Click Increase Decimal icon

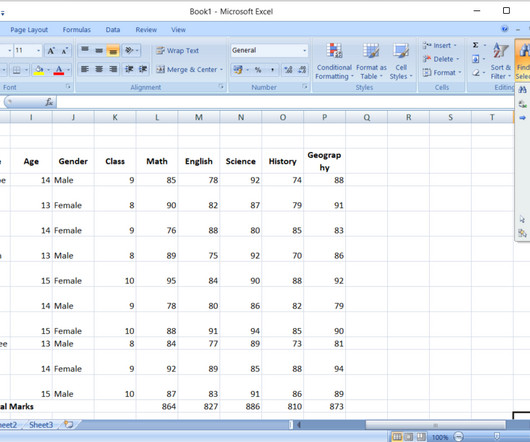(288, 70)
